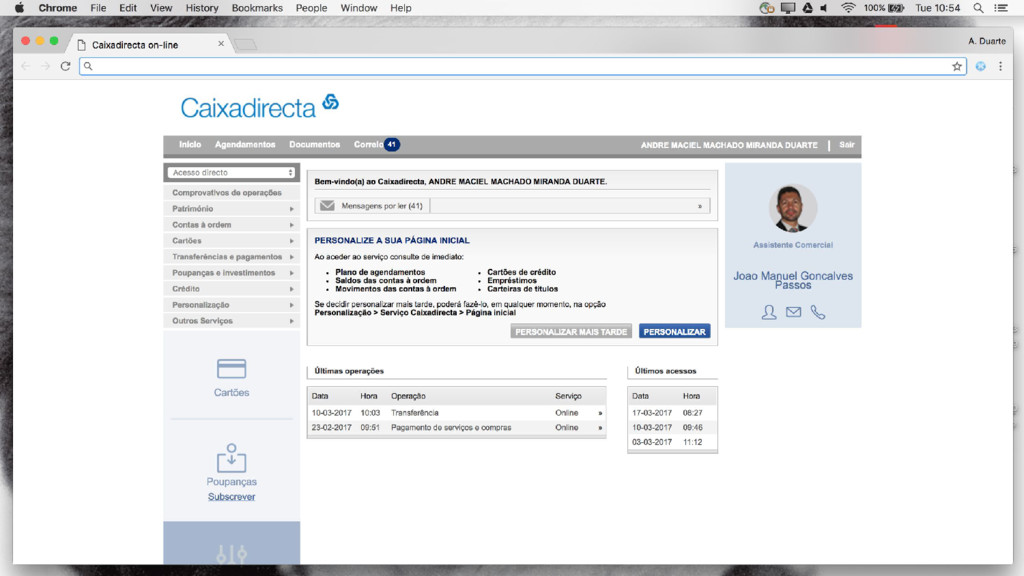Open the Apple menu
1024x576 pixels.
(20, 8)
